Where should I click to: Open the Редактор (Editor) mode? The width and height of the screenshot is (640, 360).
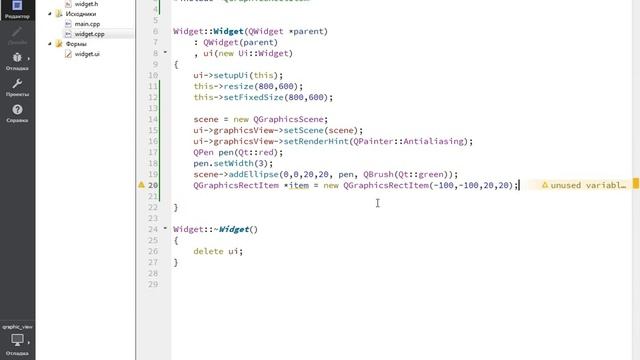(x=17, y=10)
